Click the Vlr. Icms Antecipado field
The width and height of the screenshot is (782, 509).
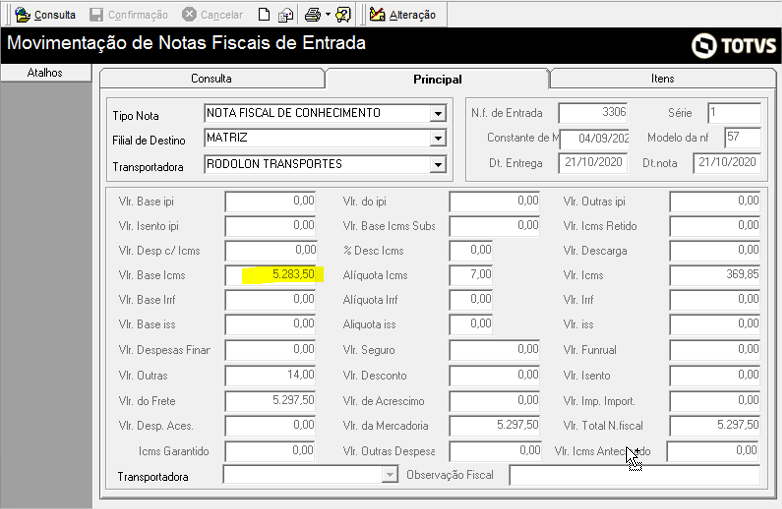713,451
